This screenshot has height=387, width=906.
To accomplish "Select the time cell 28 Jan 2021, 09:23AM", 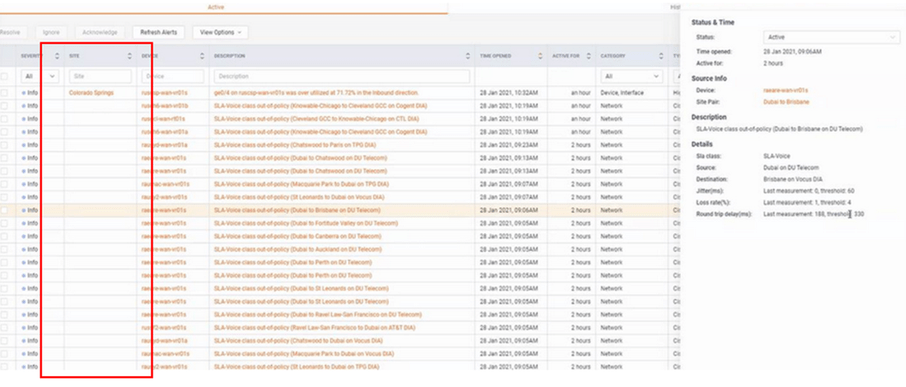I will click(x=509, y=145).
